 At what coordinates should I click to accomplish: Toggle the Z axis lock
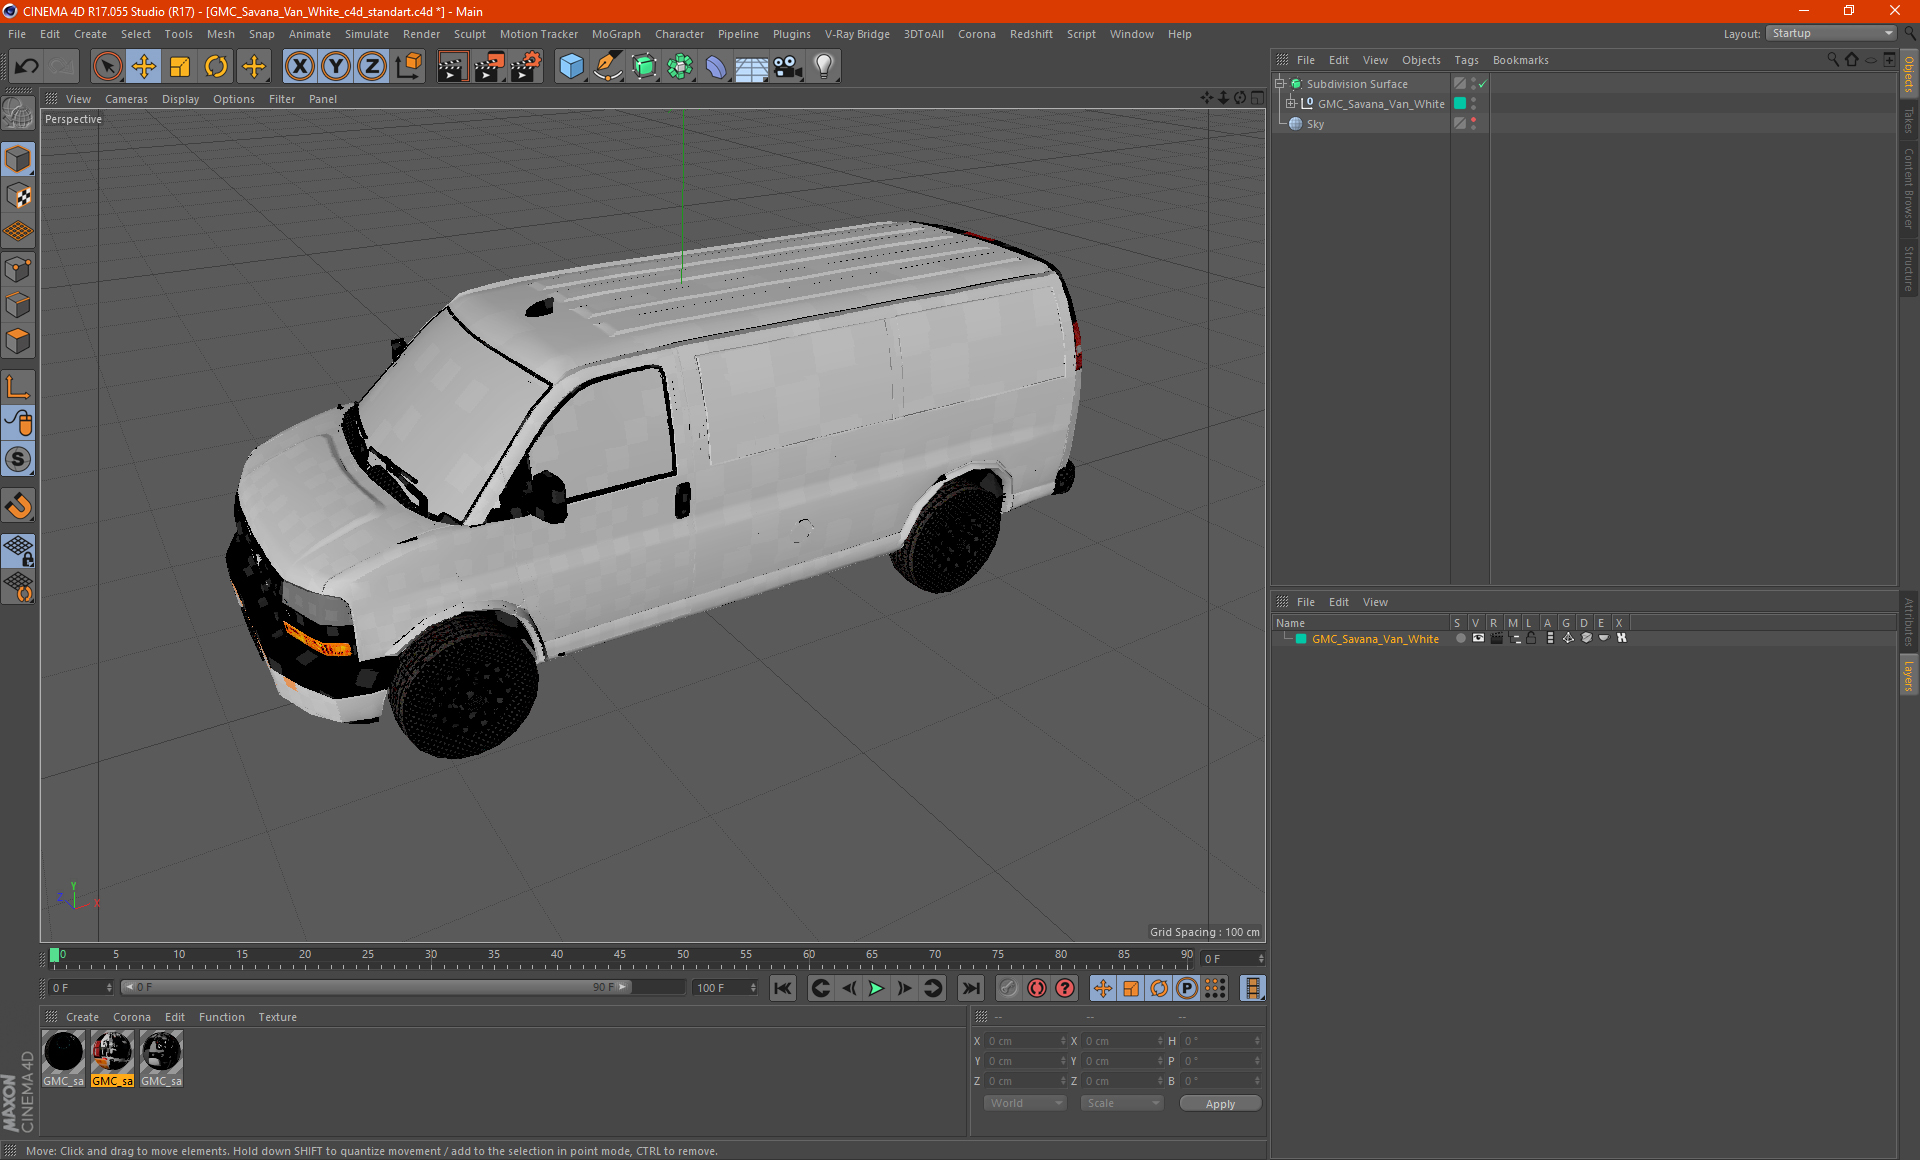(372, 66)
